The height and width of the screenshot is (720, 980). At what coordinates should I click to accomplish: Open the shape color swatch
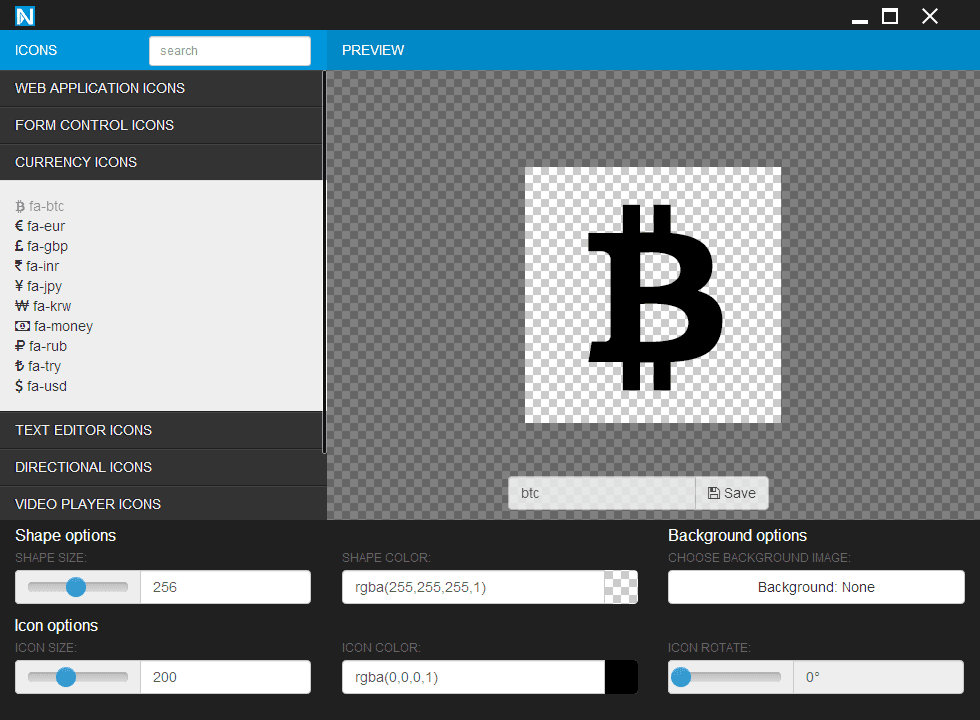[x=621, y=587]
